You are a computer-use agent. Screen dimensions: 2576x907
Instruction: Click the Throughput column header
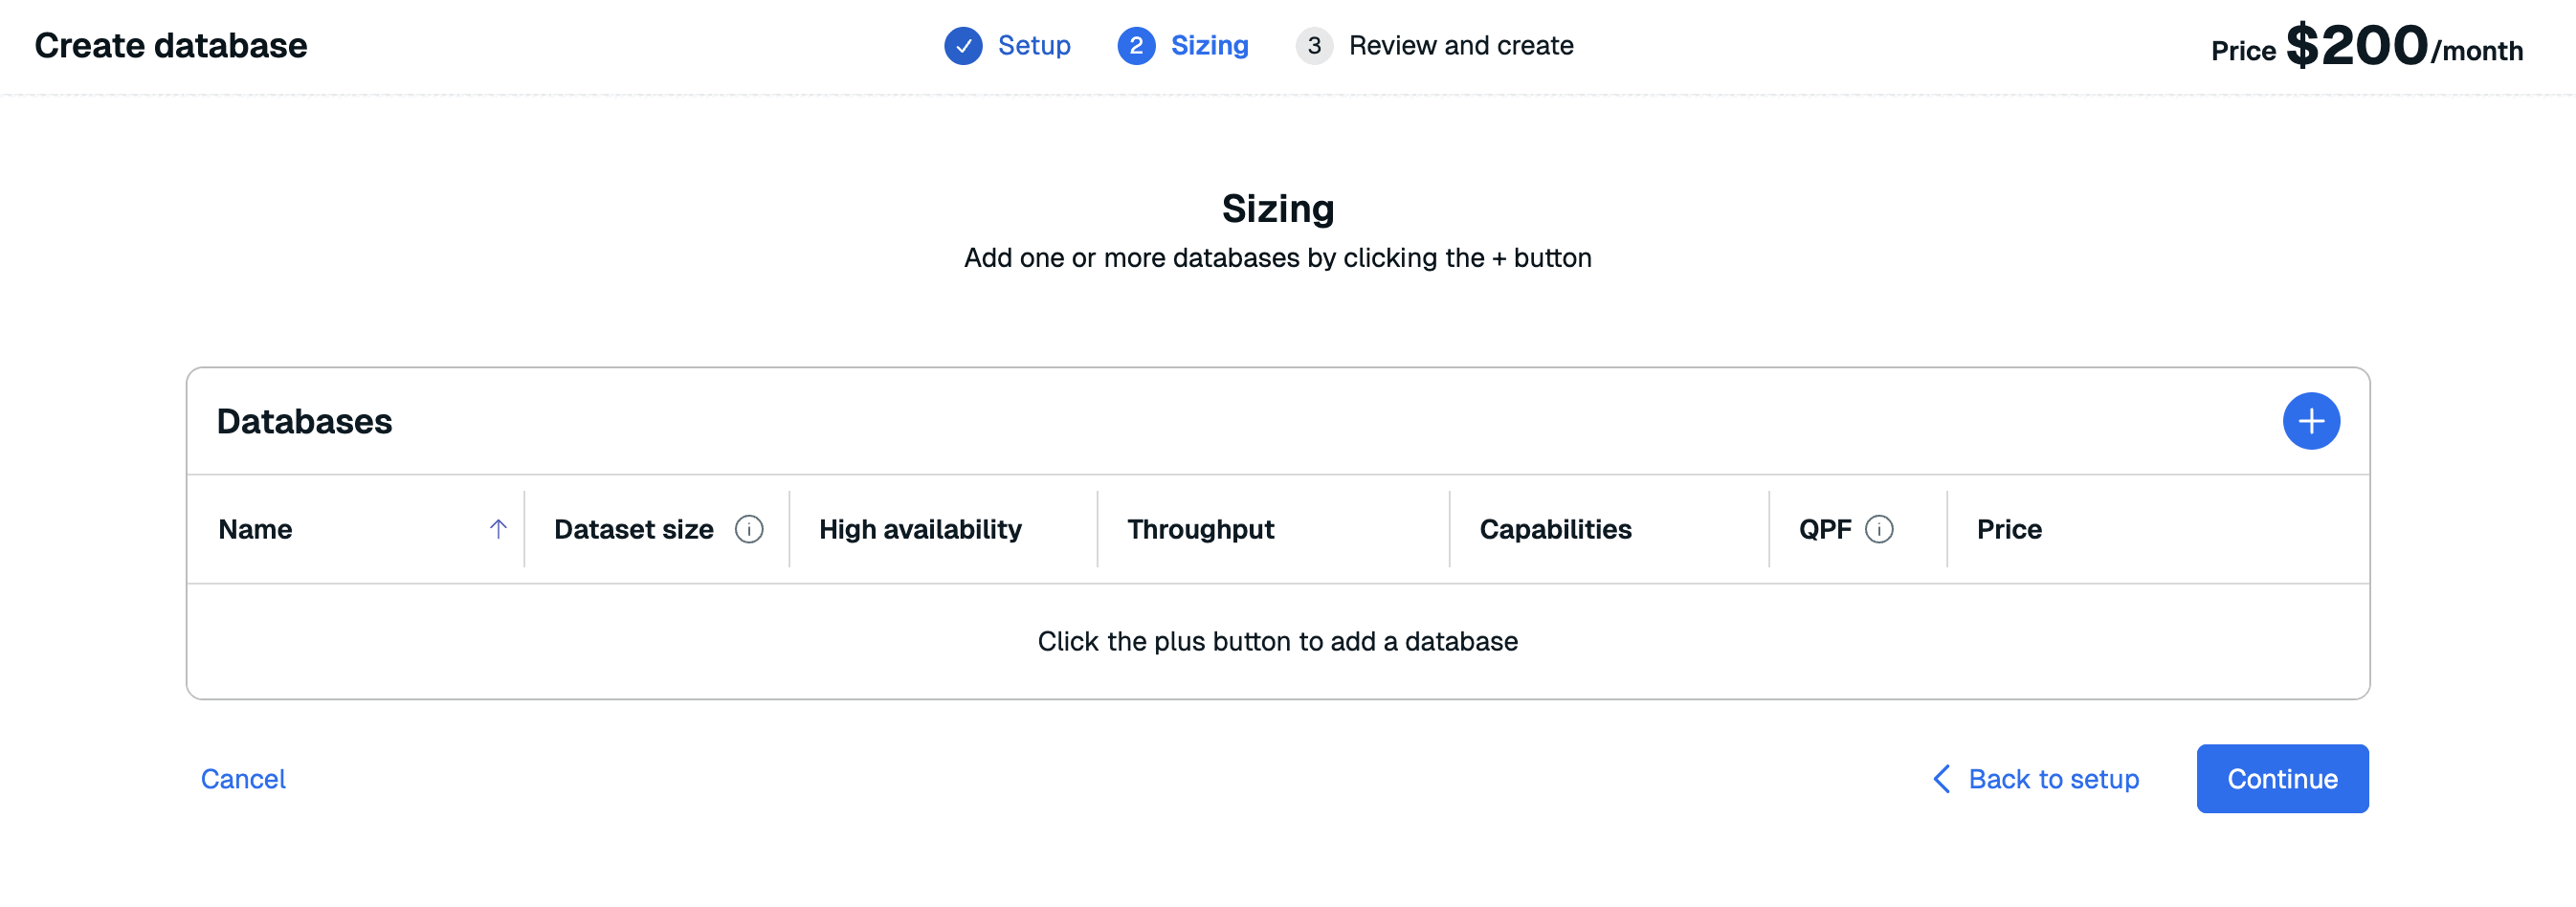1200,529
